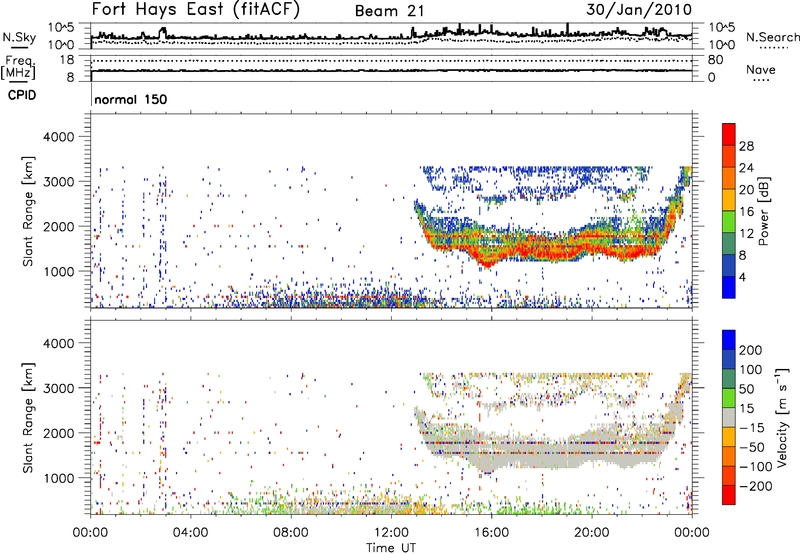Select the "CPID" row label

pyautogui.click(x=21, y=95)
